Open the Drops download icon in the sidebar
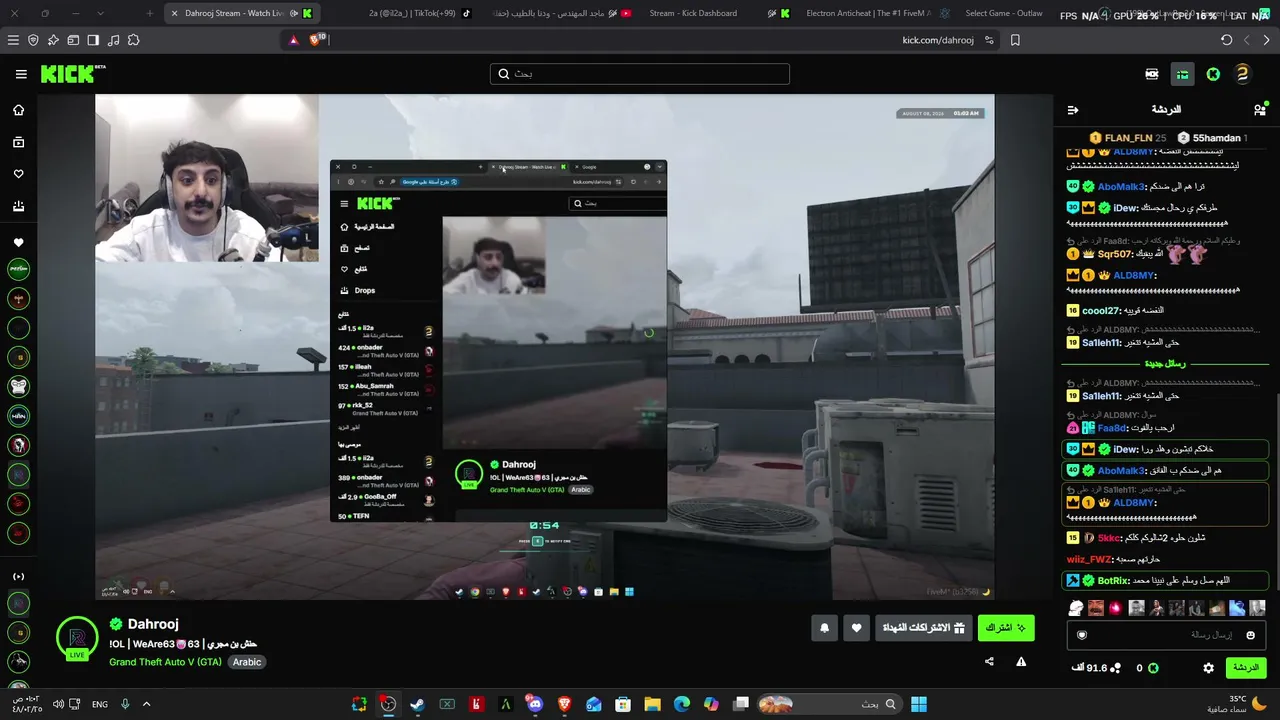The width and height of the screenshot is (1280, 720). click(18, 206)
